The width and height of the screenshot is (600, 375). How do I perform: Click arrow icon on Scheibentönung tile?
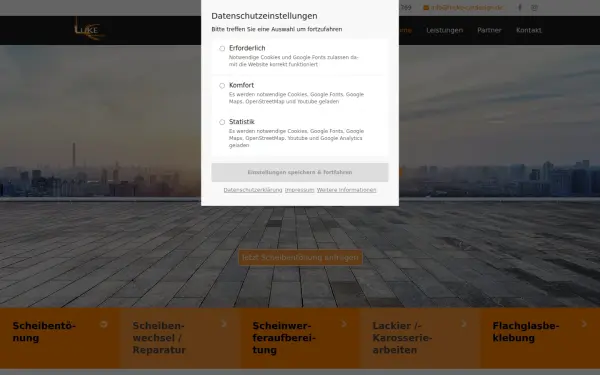coord(104,324)
